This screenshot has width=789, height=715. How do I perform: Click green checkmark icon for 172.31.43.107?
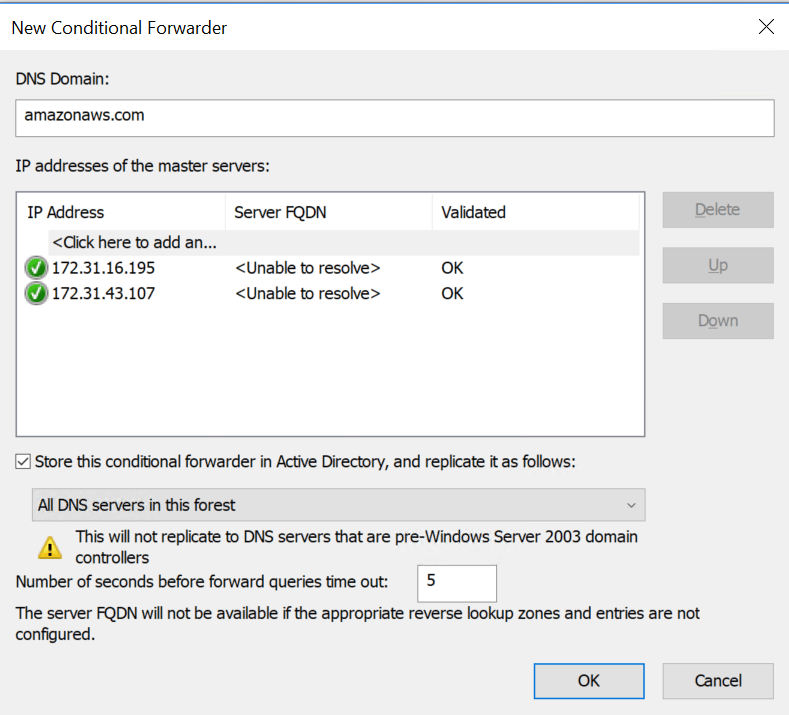point(36,293)
